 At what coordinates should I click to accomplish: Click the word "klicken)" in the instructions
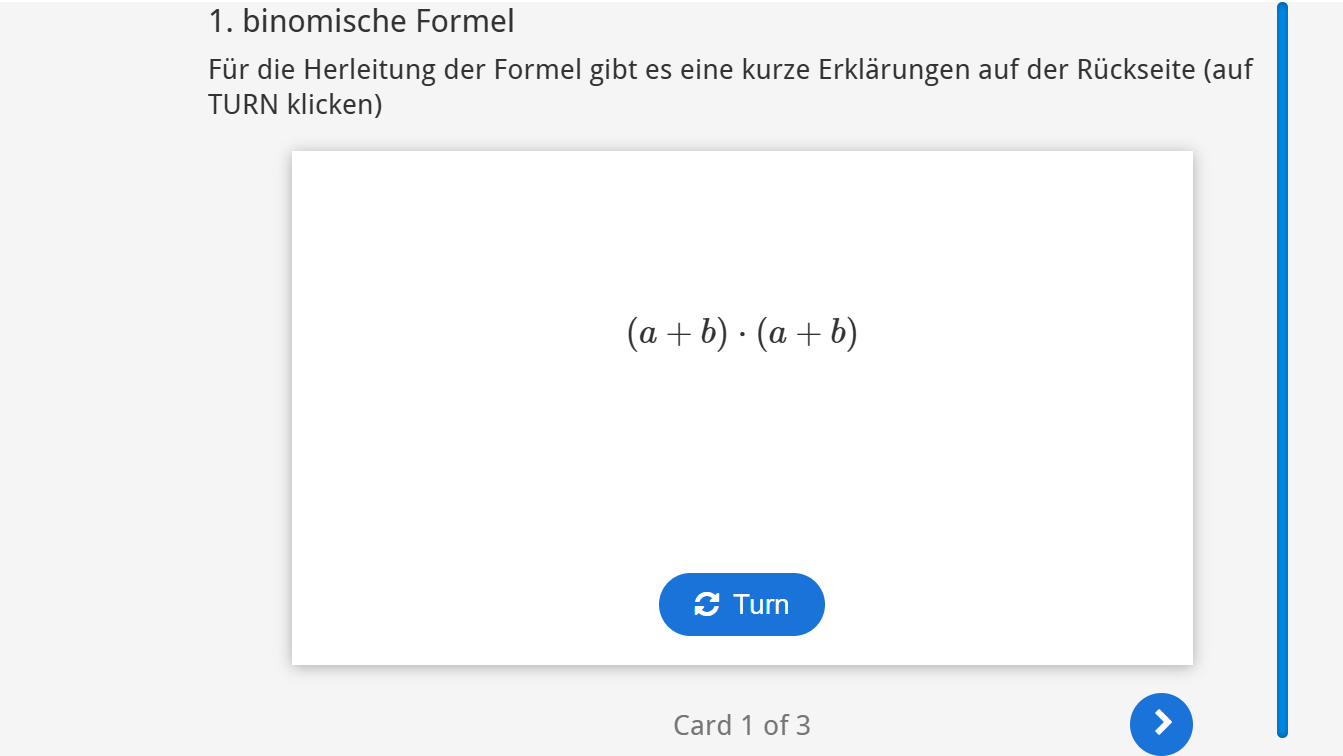coord(334,104)
